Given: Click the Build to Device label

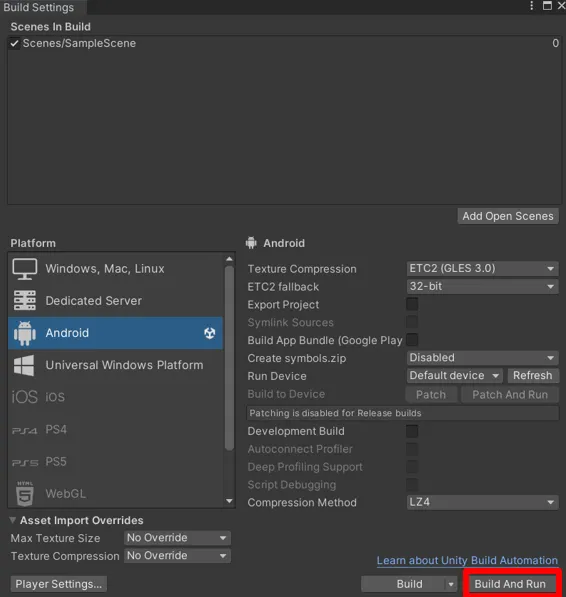Looking at the screenshot, I should (286, 394).
